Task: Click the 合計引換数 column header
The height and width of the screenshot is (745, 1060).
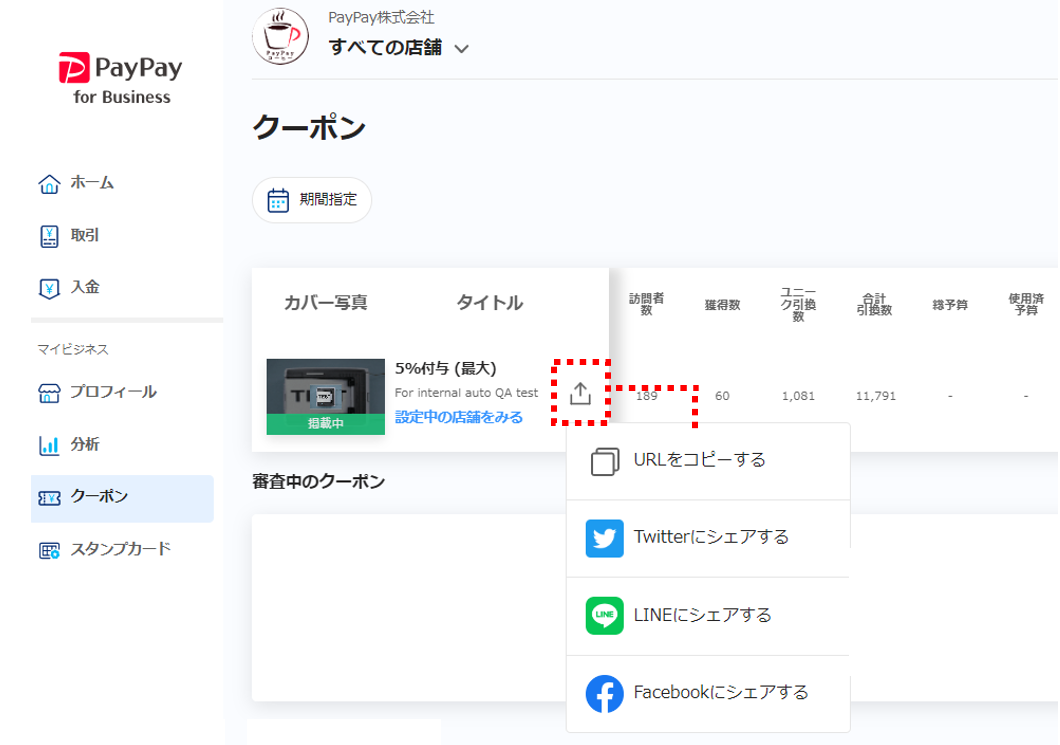Action: (x=874, y=304)
